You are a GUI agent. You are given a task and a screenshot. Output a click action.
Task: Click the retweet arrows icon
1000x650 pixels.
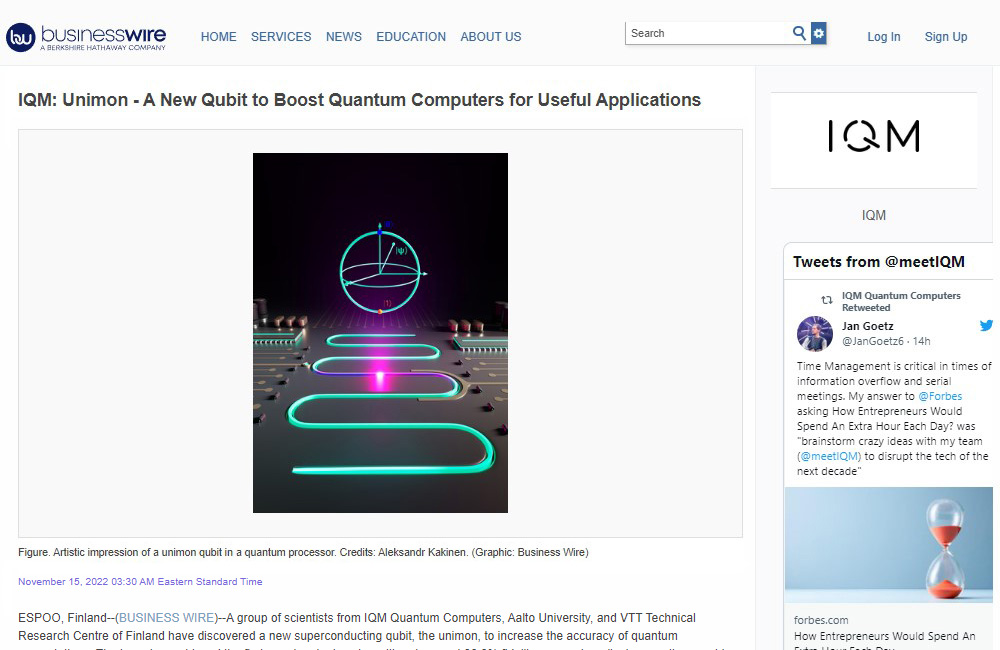(827, 300)
